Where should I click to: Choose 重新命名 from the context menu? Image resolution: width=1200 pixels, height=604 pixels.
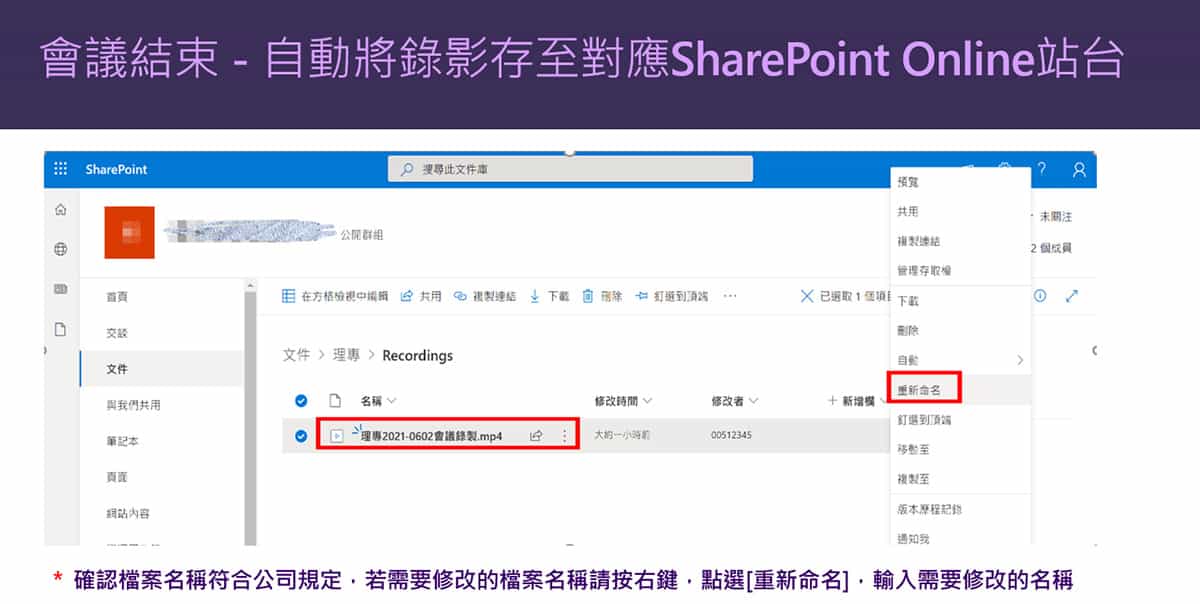918,389
